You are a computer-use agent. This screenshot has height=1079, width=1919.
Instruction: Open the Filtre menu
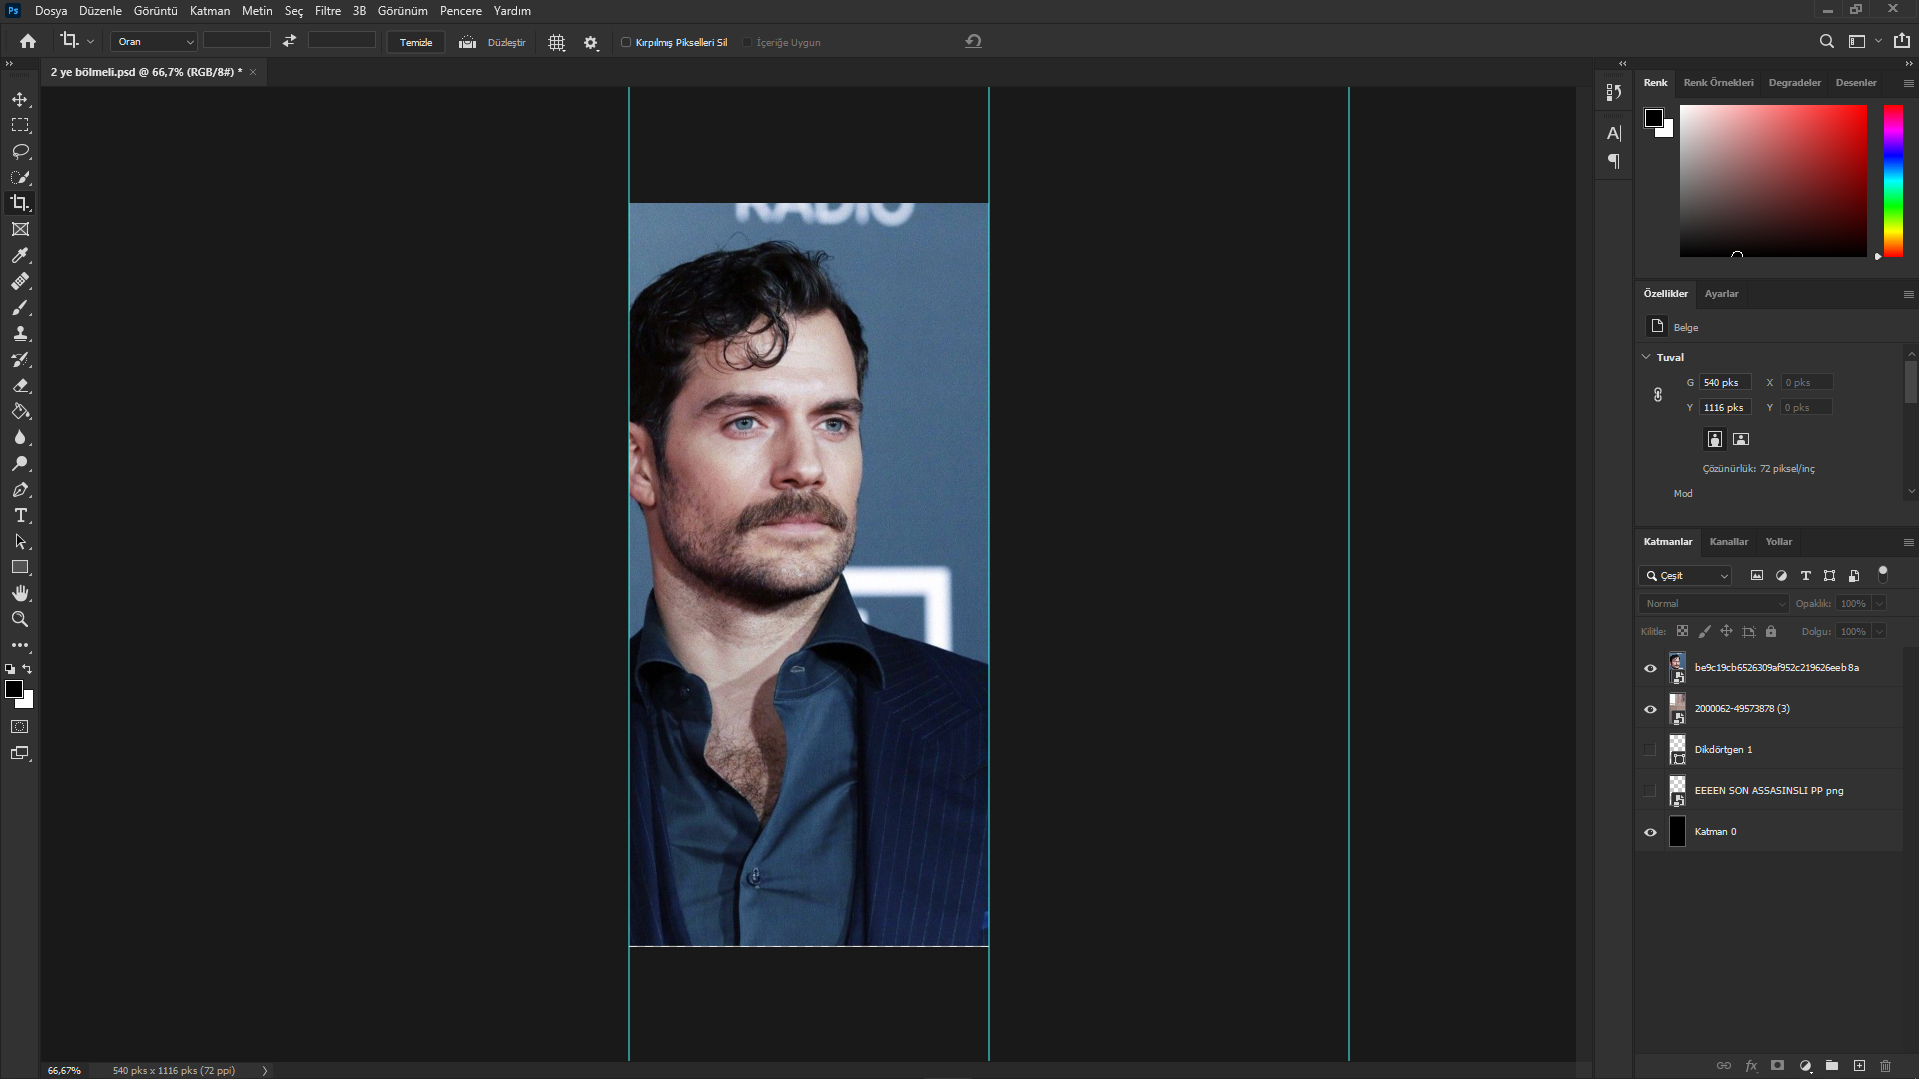pos(327,11)
